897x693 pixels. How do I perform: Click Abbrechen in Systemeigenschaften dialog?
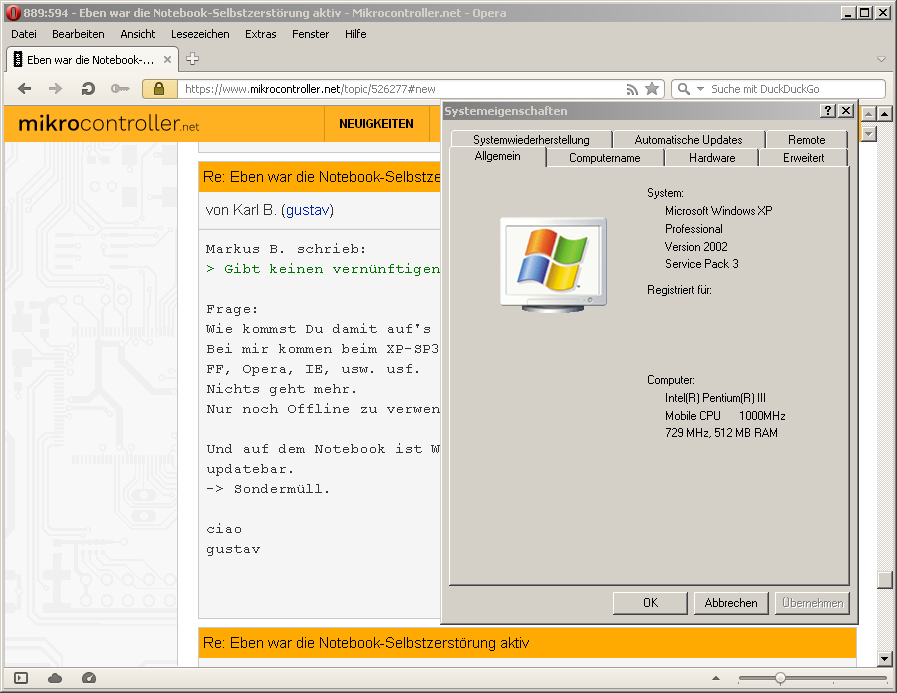click(731, 603)
